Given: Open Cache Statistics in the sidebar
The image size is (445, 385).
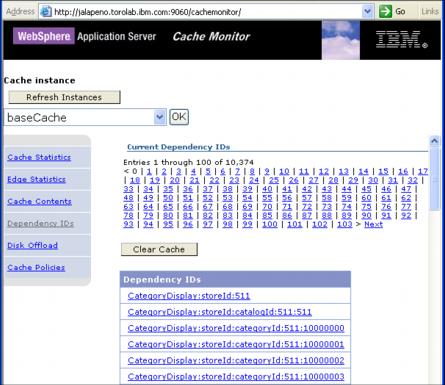Looking at the screenshot, I should (x=39, y=157).
